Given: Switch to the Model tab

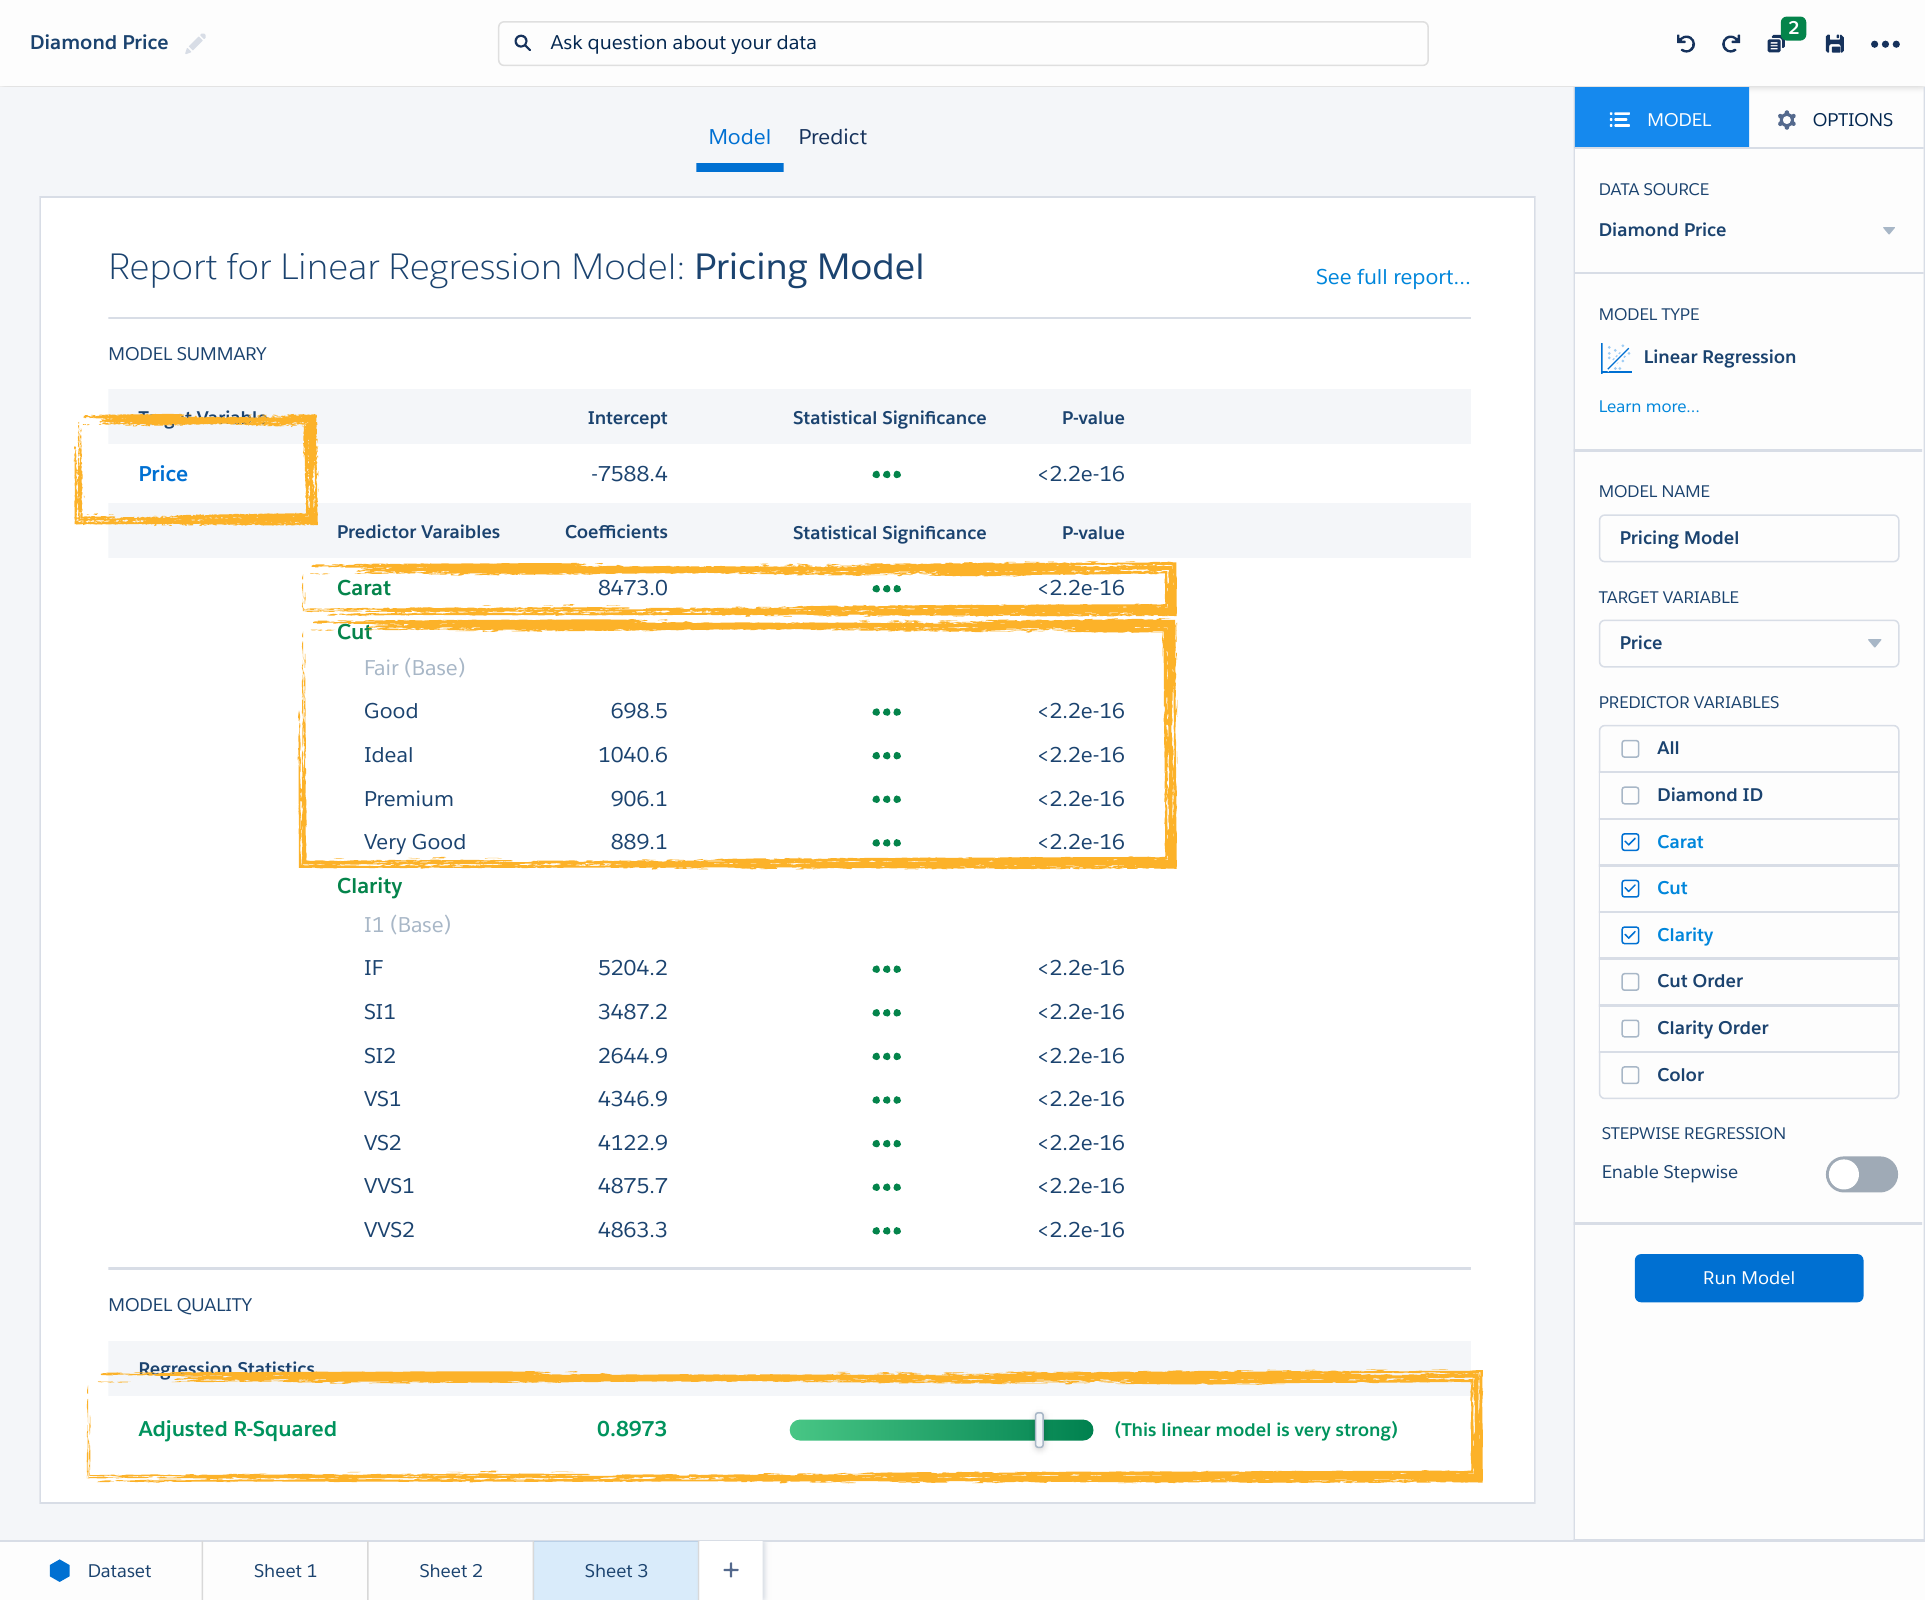Looking at the screenshot, I should click(739, 137).
